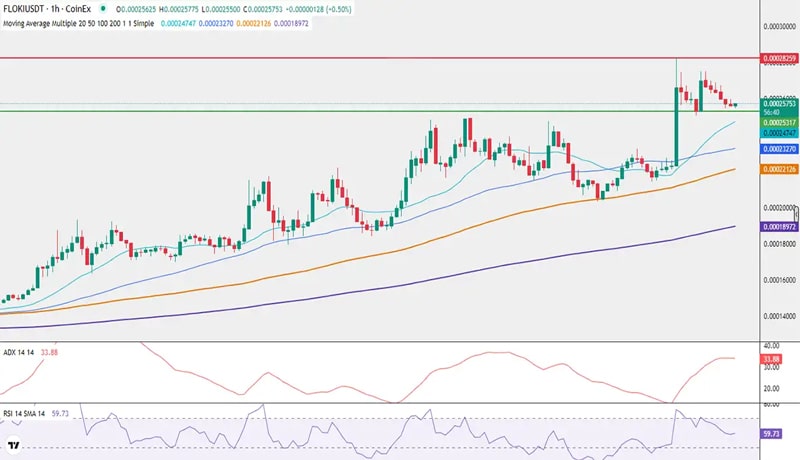Click the RSI value 59.73 in the RSI legend

(x=60, y=414)
